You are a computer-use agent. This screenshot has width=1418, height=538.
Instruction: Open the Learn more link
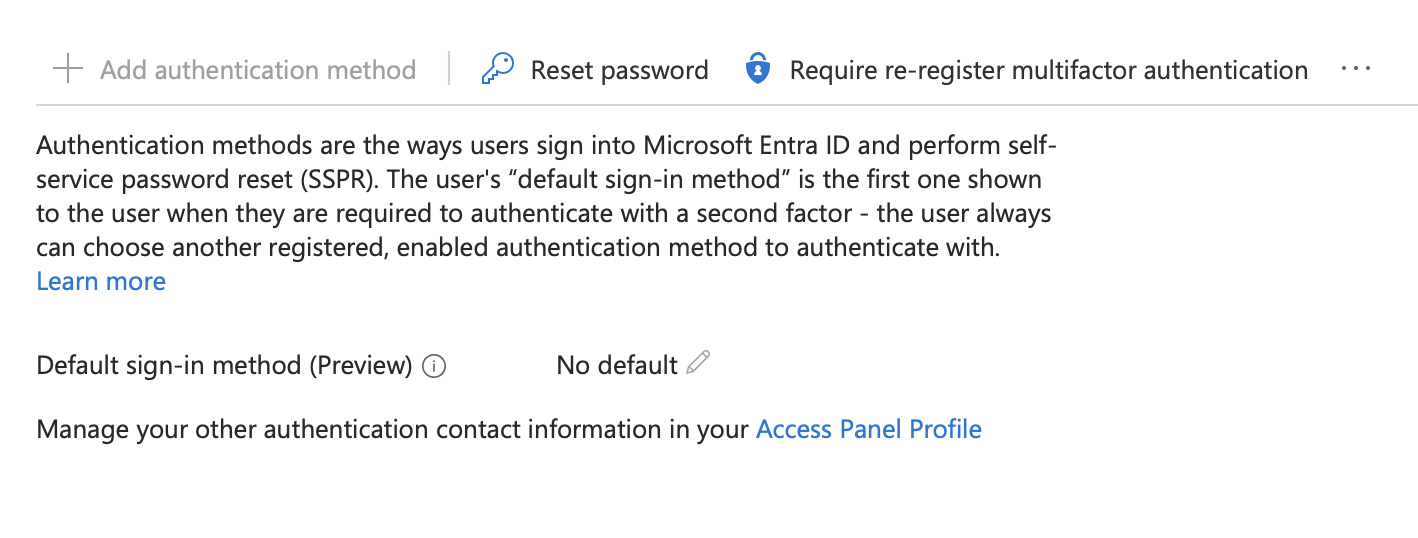[x=101, y=282]
